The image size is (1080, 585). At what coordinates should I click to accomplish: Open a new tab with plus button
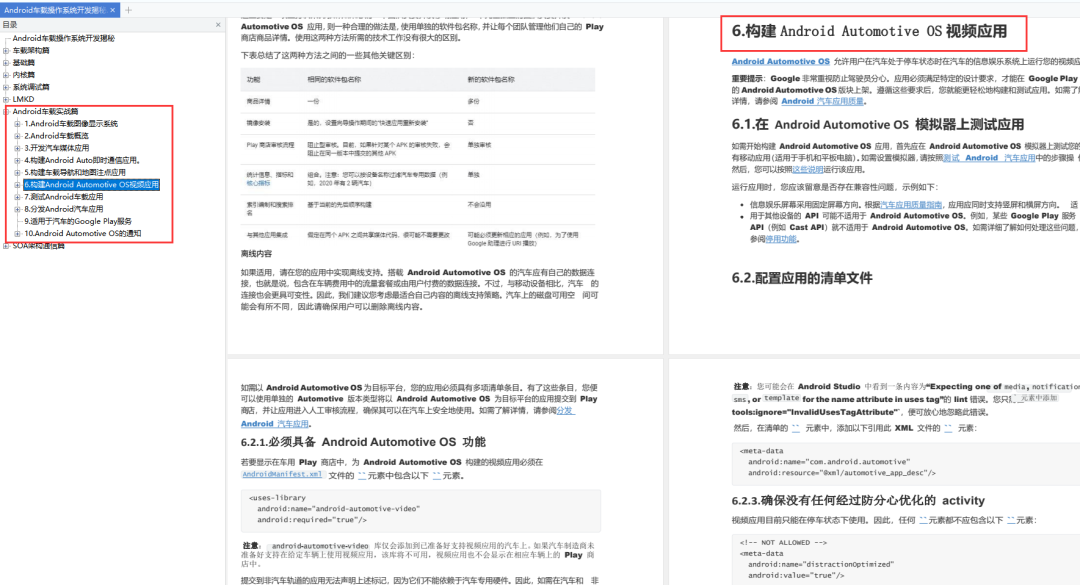(x=128, y=10)
